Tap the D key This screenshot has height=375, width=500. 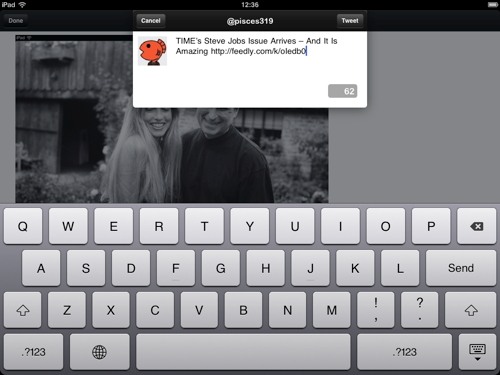click(131, 268)
